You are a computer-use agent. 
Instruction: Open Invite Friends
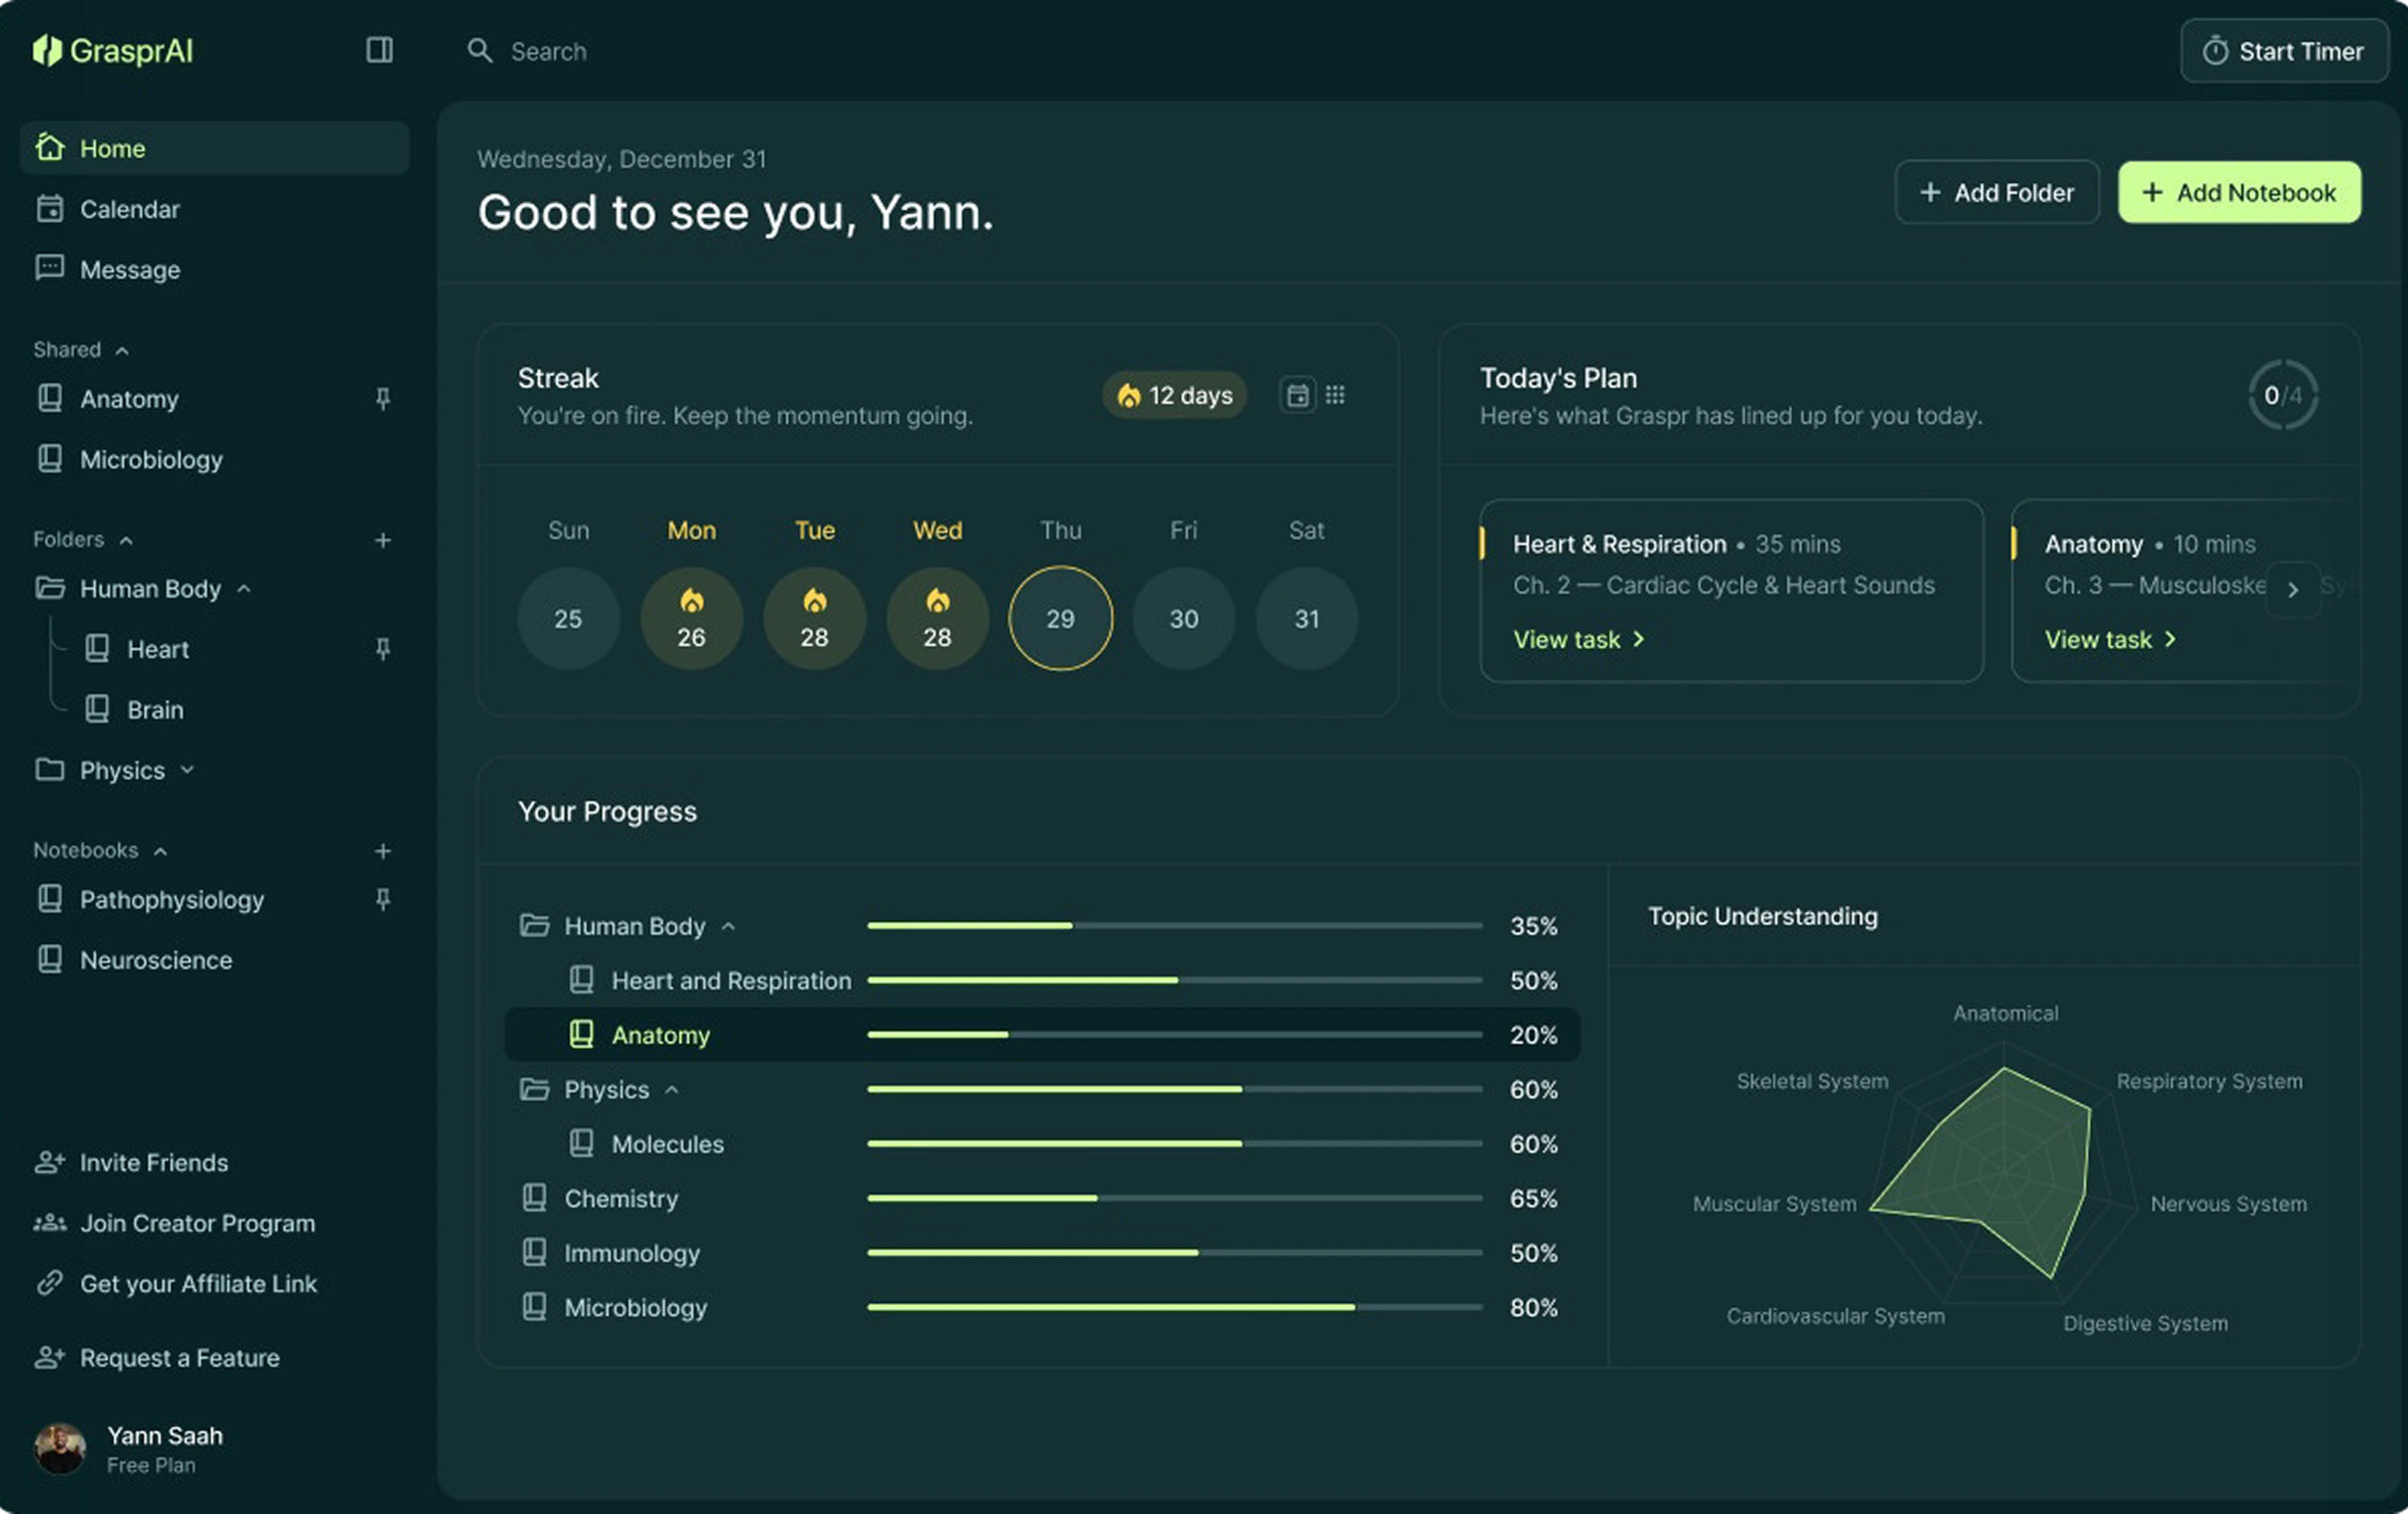point(131,1162)
